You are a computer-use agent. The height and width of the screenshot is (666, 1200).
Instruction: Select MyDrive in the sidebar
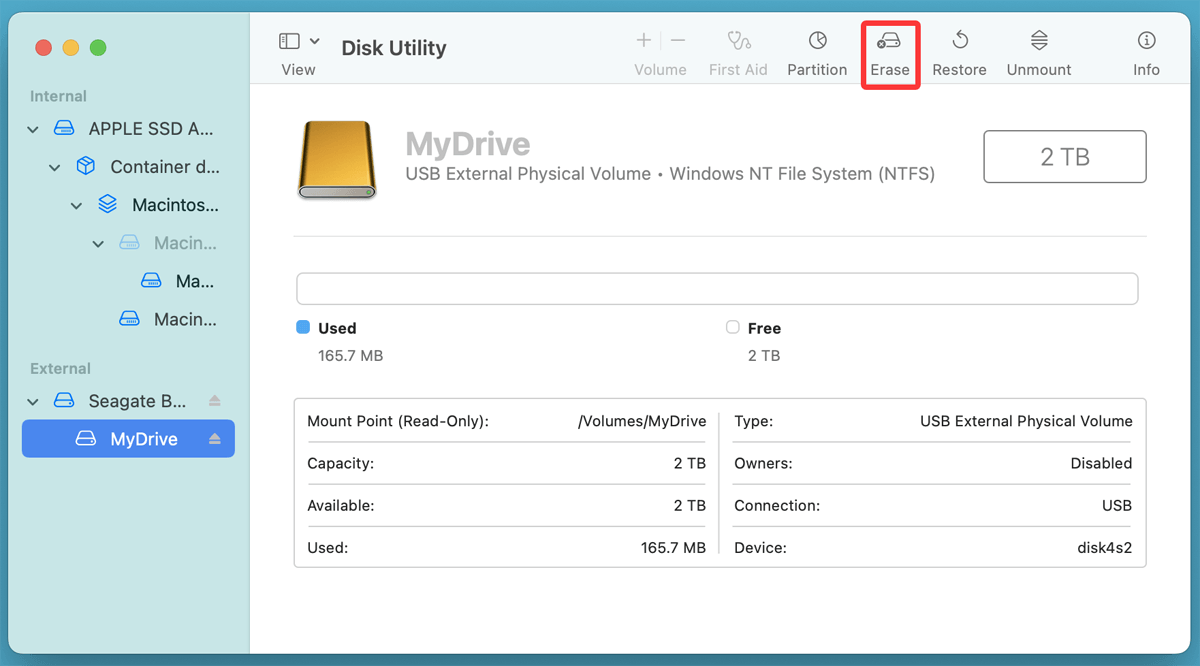click(x=143, y=439)
